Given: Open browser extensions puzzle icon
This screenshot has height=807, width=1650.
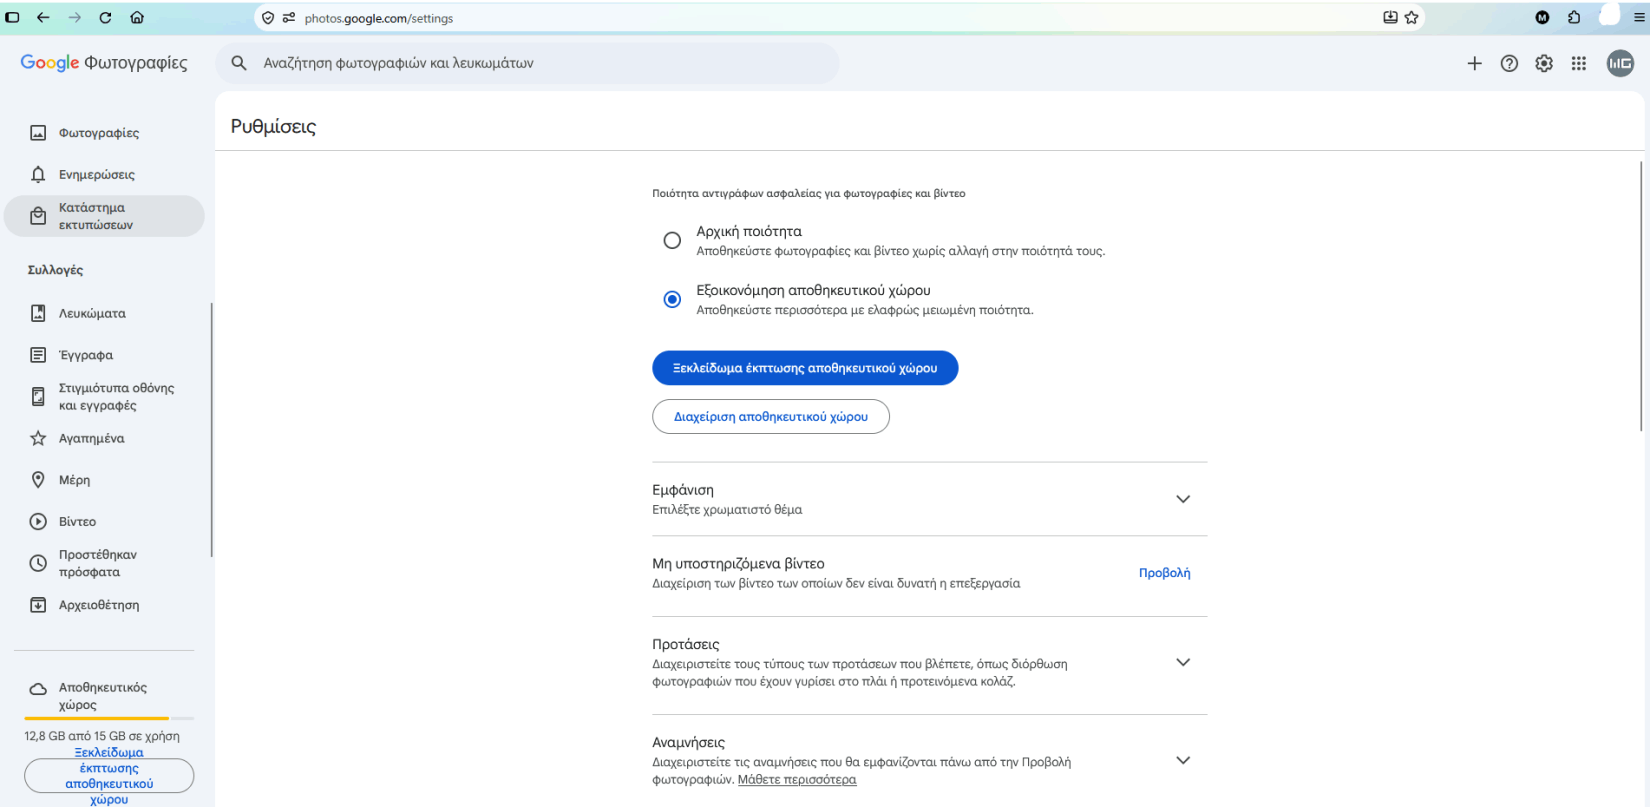Looking at the screenshot, I should (1574, 18).
